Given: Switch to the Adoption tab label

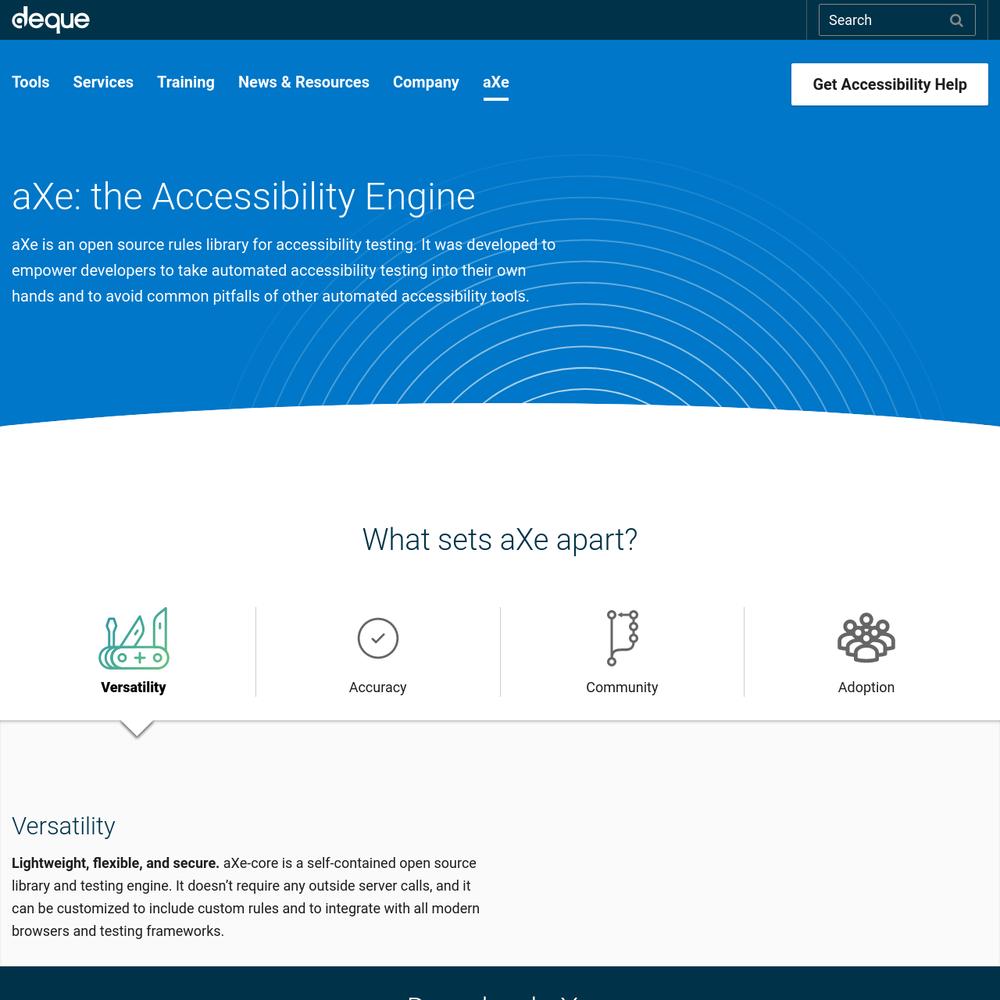Looking at the screenshot, I should point(866,688).
